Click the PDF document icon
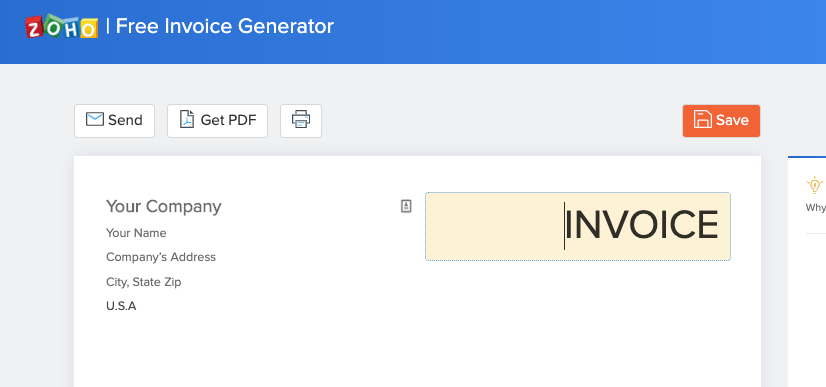The image size is (826, 387). pos(187,120)
